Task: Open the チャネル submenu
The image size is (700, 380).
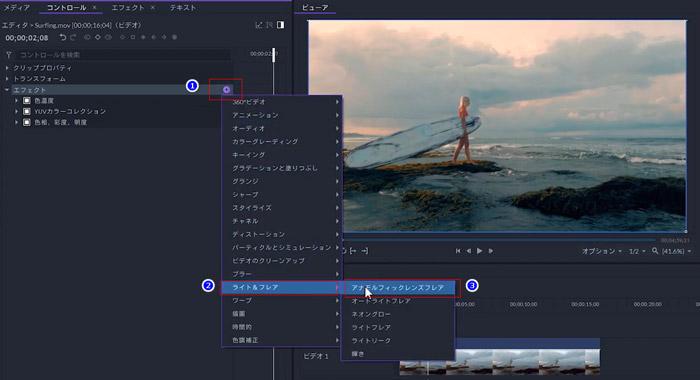Action: point(282,221)
